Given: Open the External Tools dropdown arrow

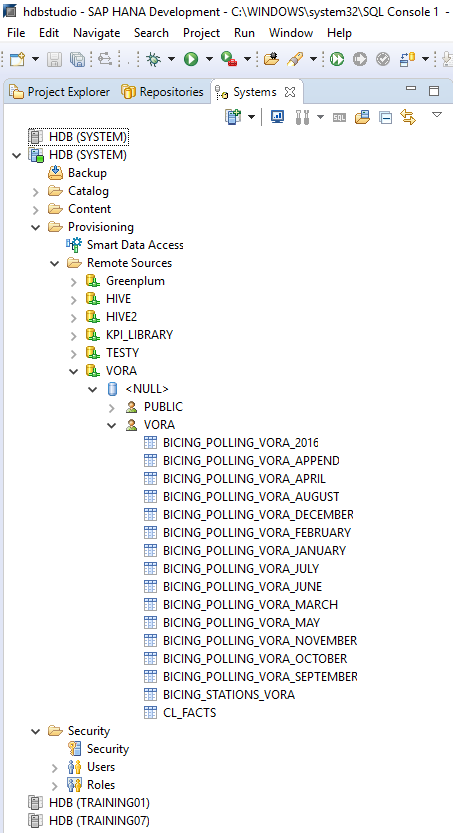Looking at the screenshot, I should click(x=247, y=59).
